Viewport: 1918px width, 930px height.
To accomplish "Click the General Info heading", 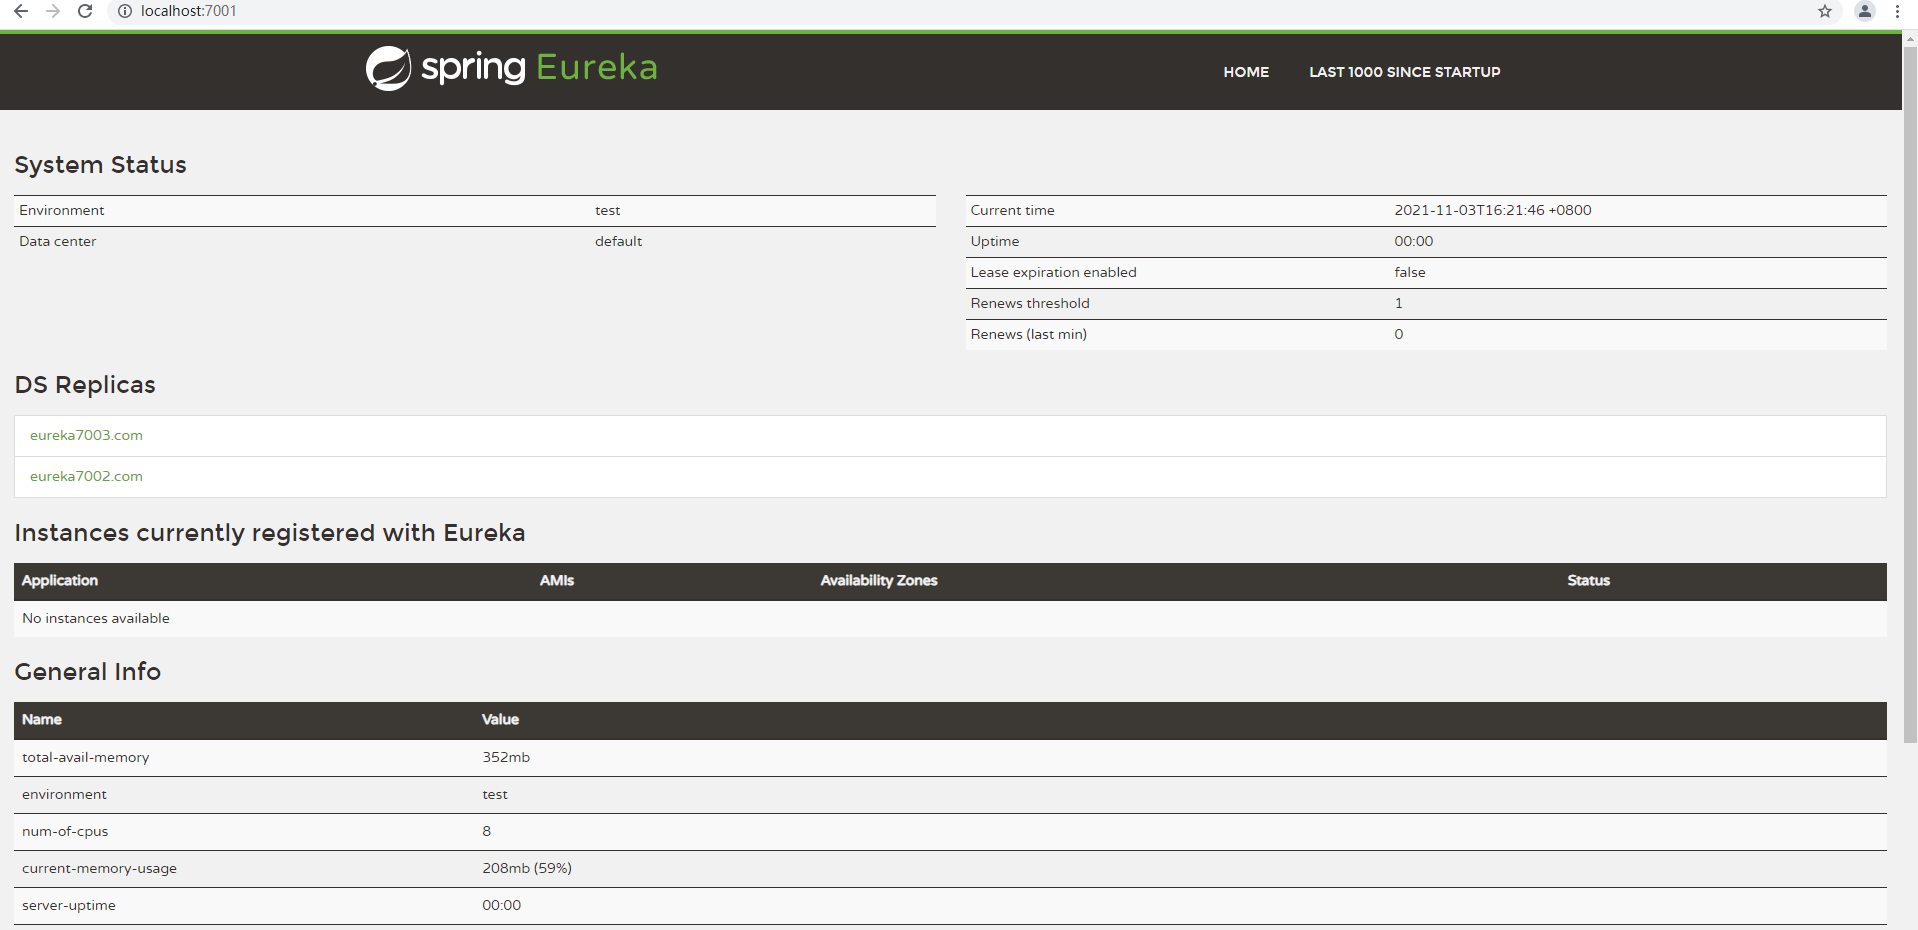I will tap(88, 672).
